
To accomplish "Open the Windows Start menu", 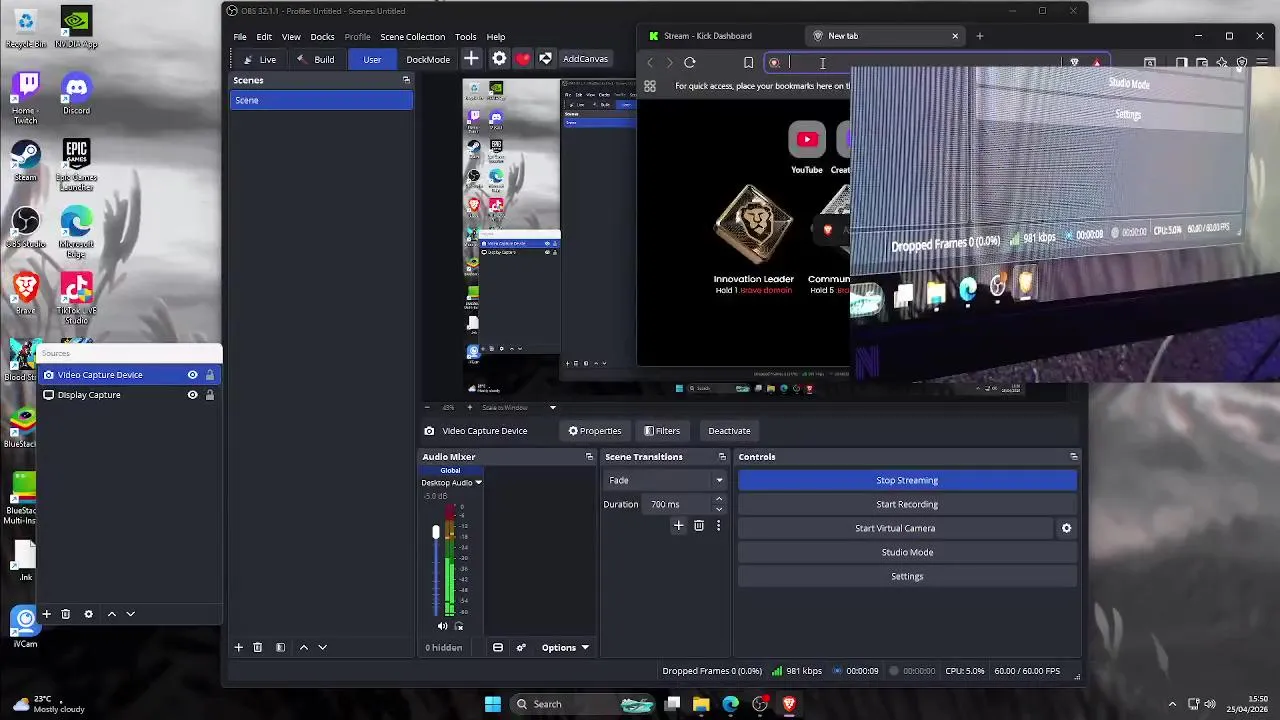I will (x=493, y=704).
